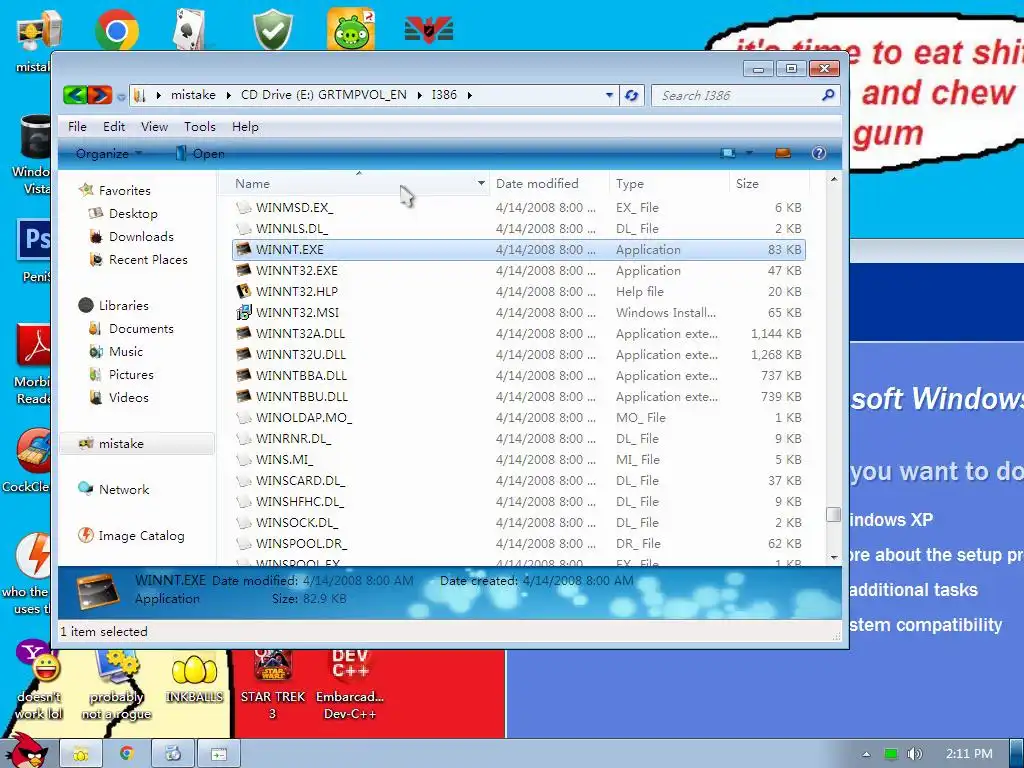Click the change view icon
Screen dimensions: 1024x768
(x=728, y=153)
